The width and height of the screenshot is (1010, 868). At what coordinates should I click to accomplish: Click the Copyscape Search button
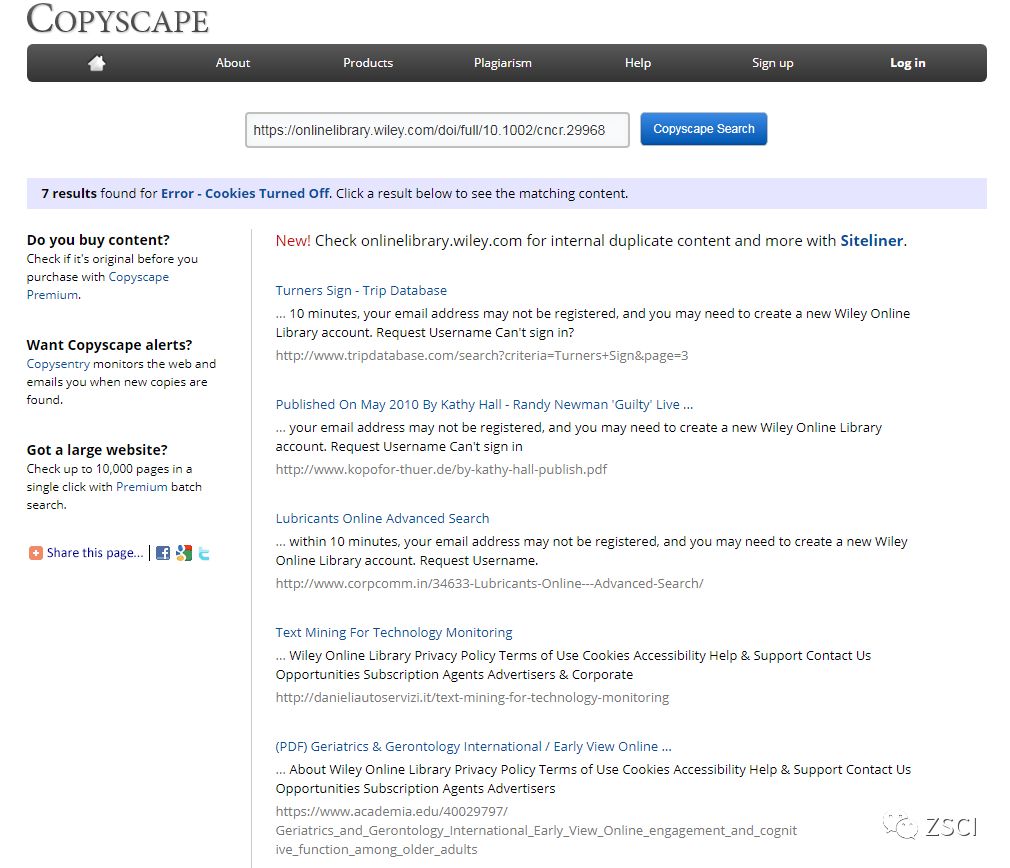tap(703, 129)
